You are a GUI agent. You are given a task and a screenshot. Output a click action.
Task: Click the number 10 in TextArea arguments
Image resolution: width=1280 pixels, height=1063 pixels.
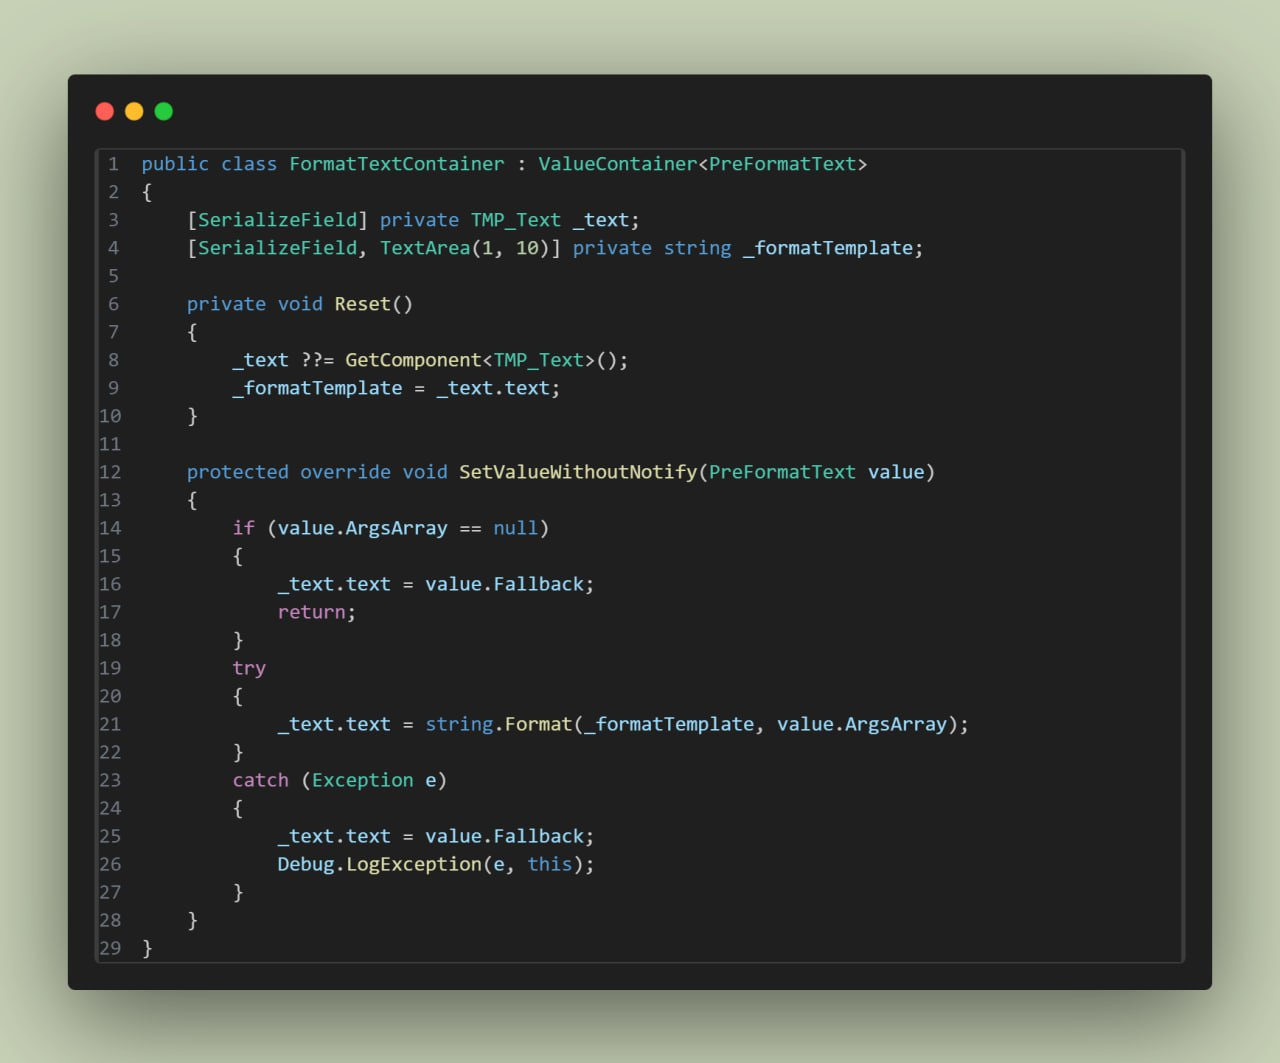click(527, 248)
